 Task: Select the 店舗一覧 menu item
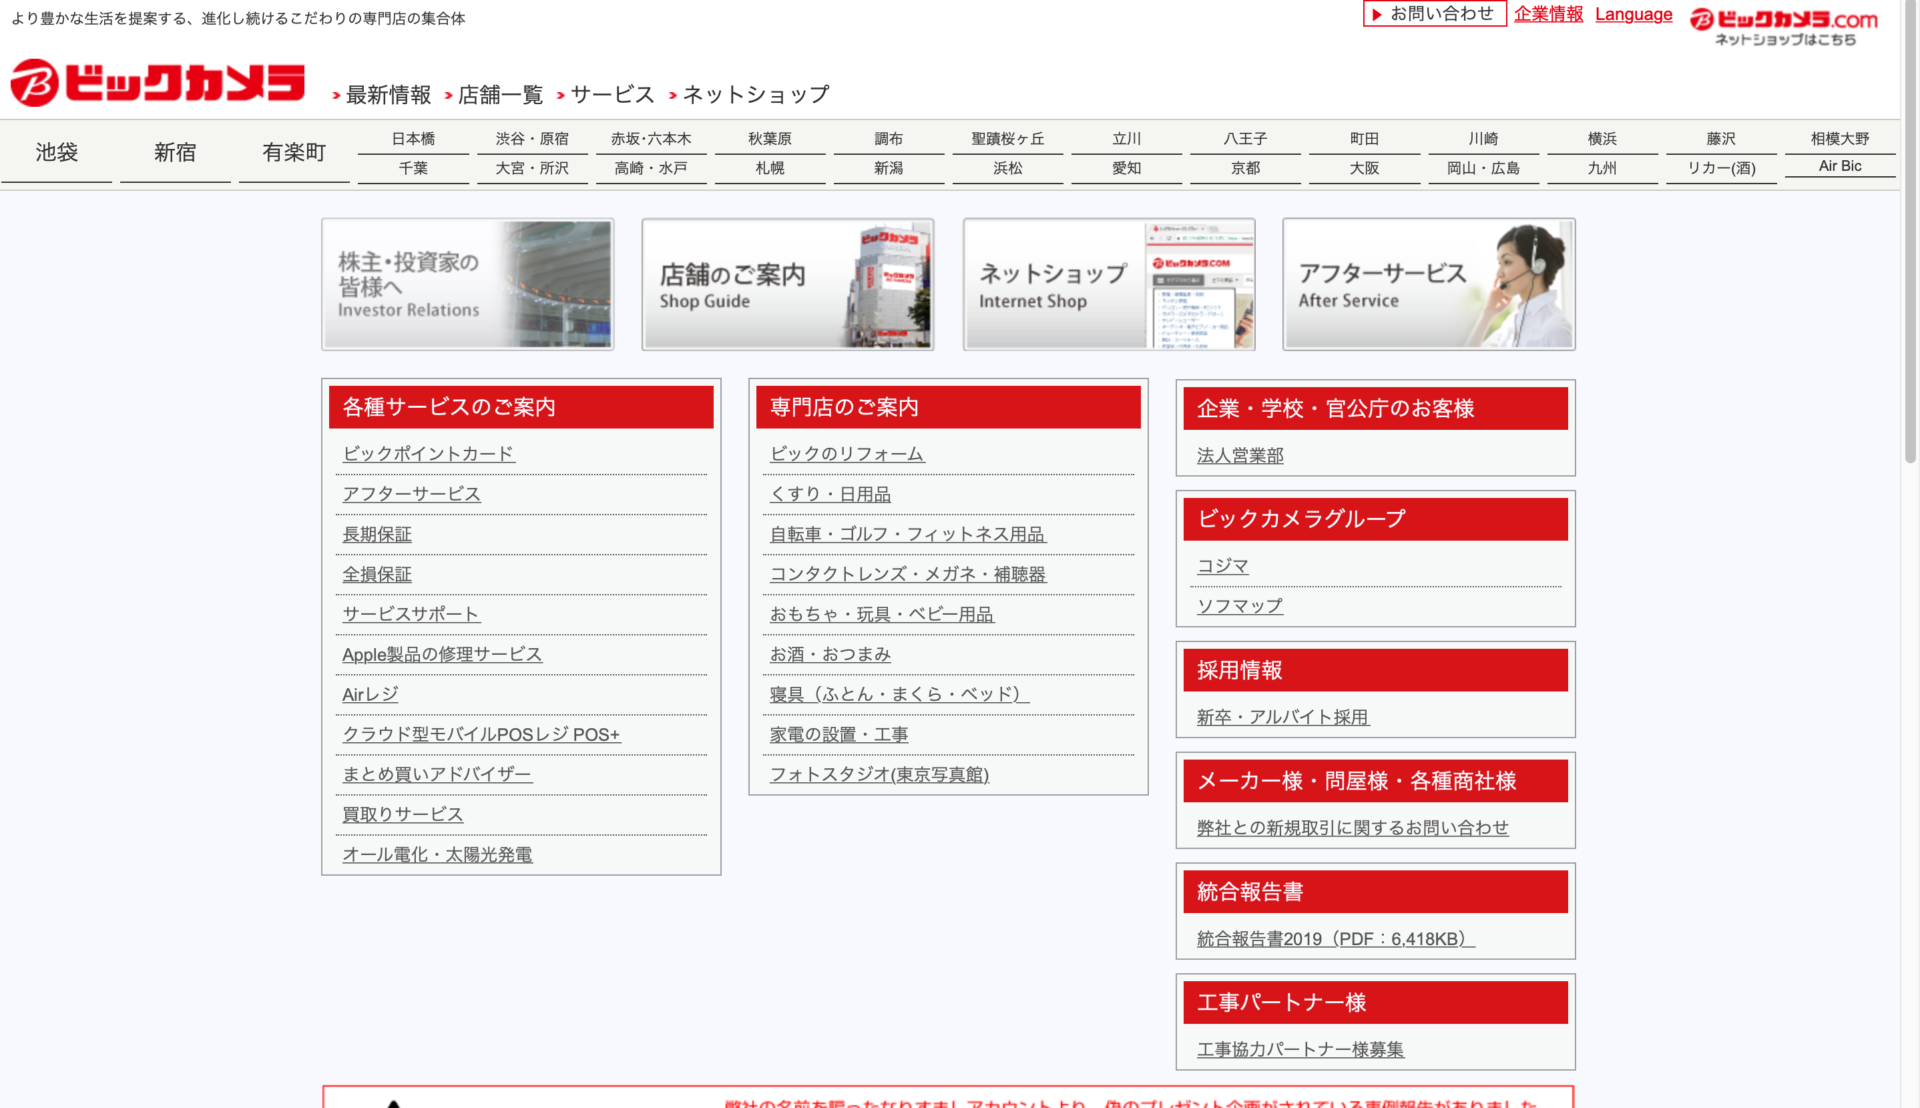tap(499, 95)
